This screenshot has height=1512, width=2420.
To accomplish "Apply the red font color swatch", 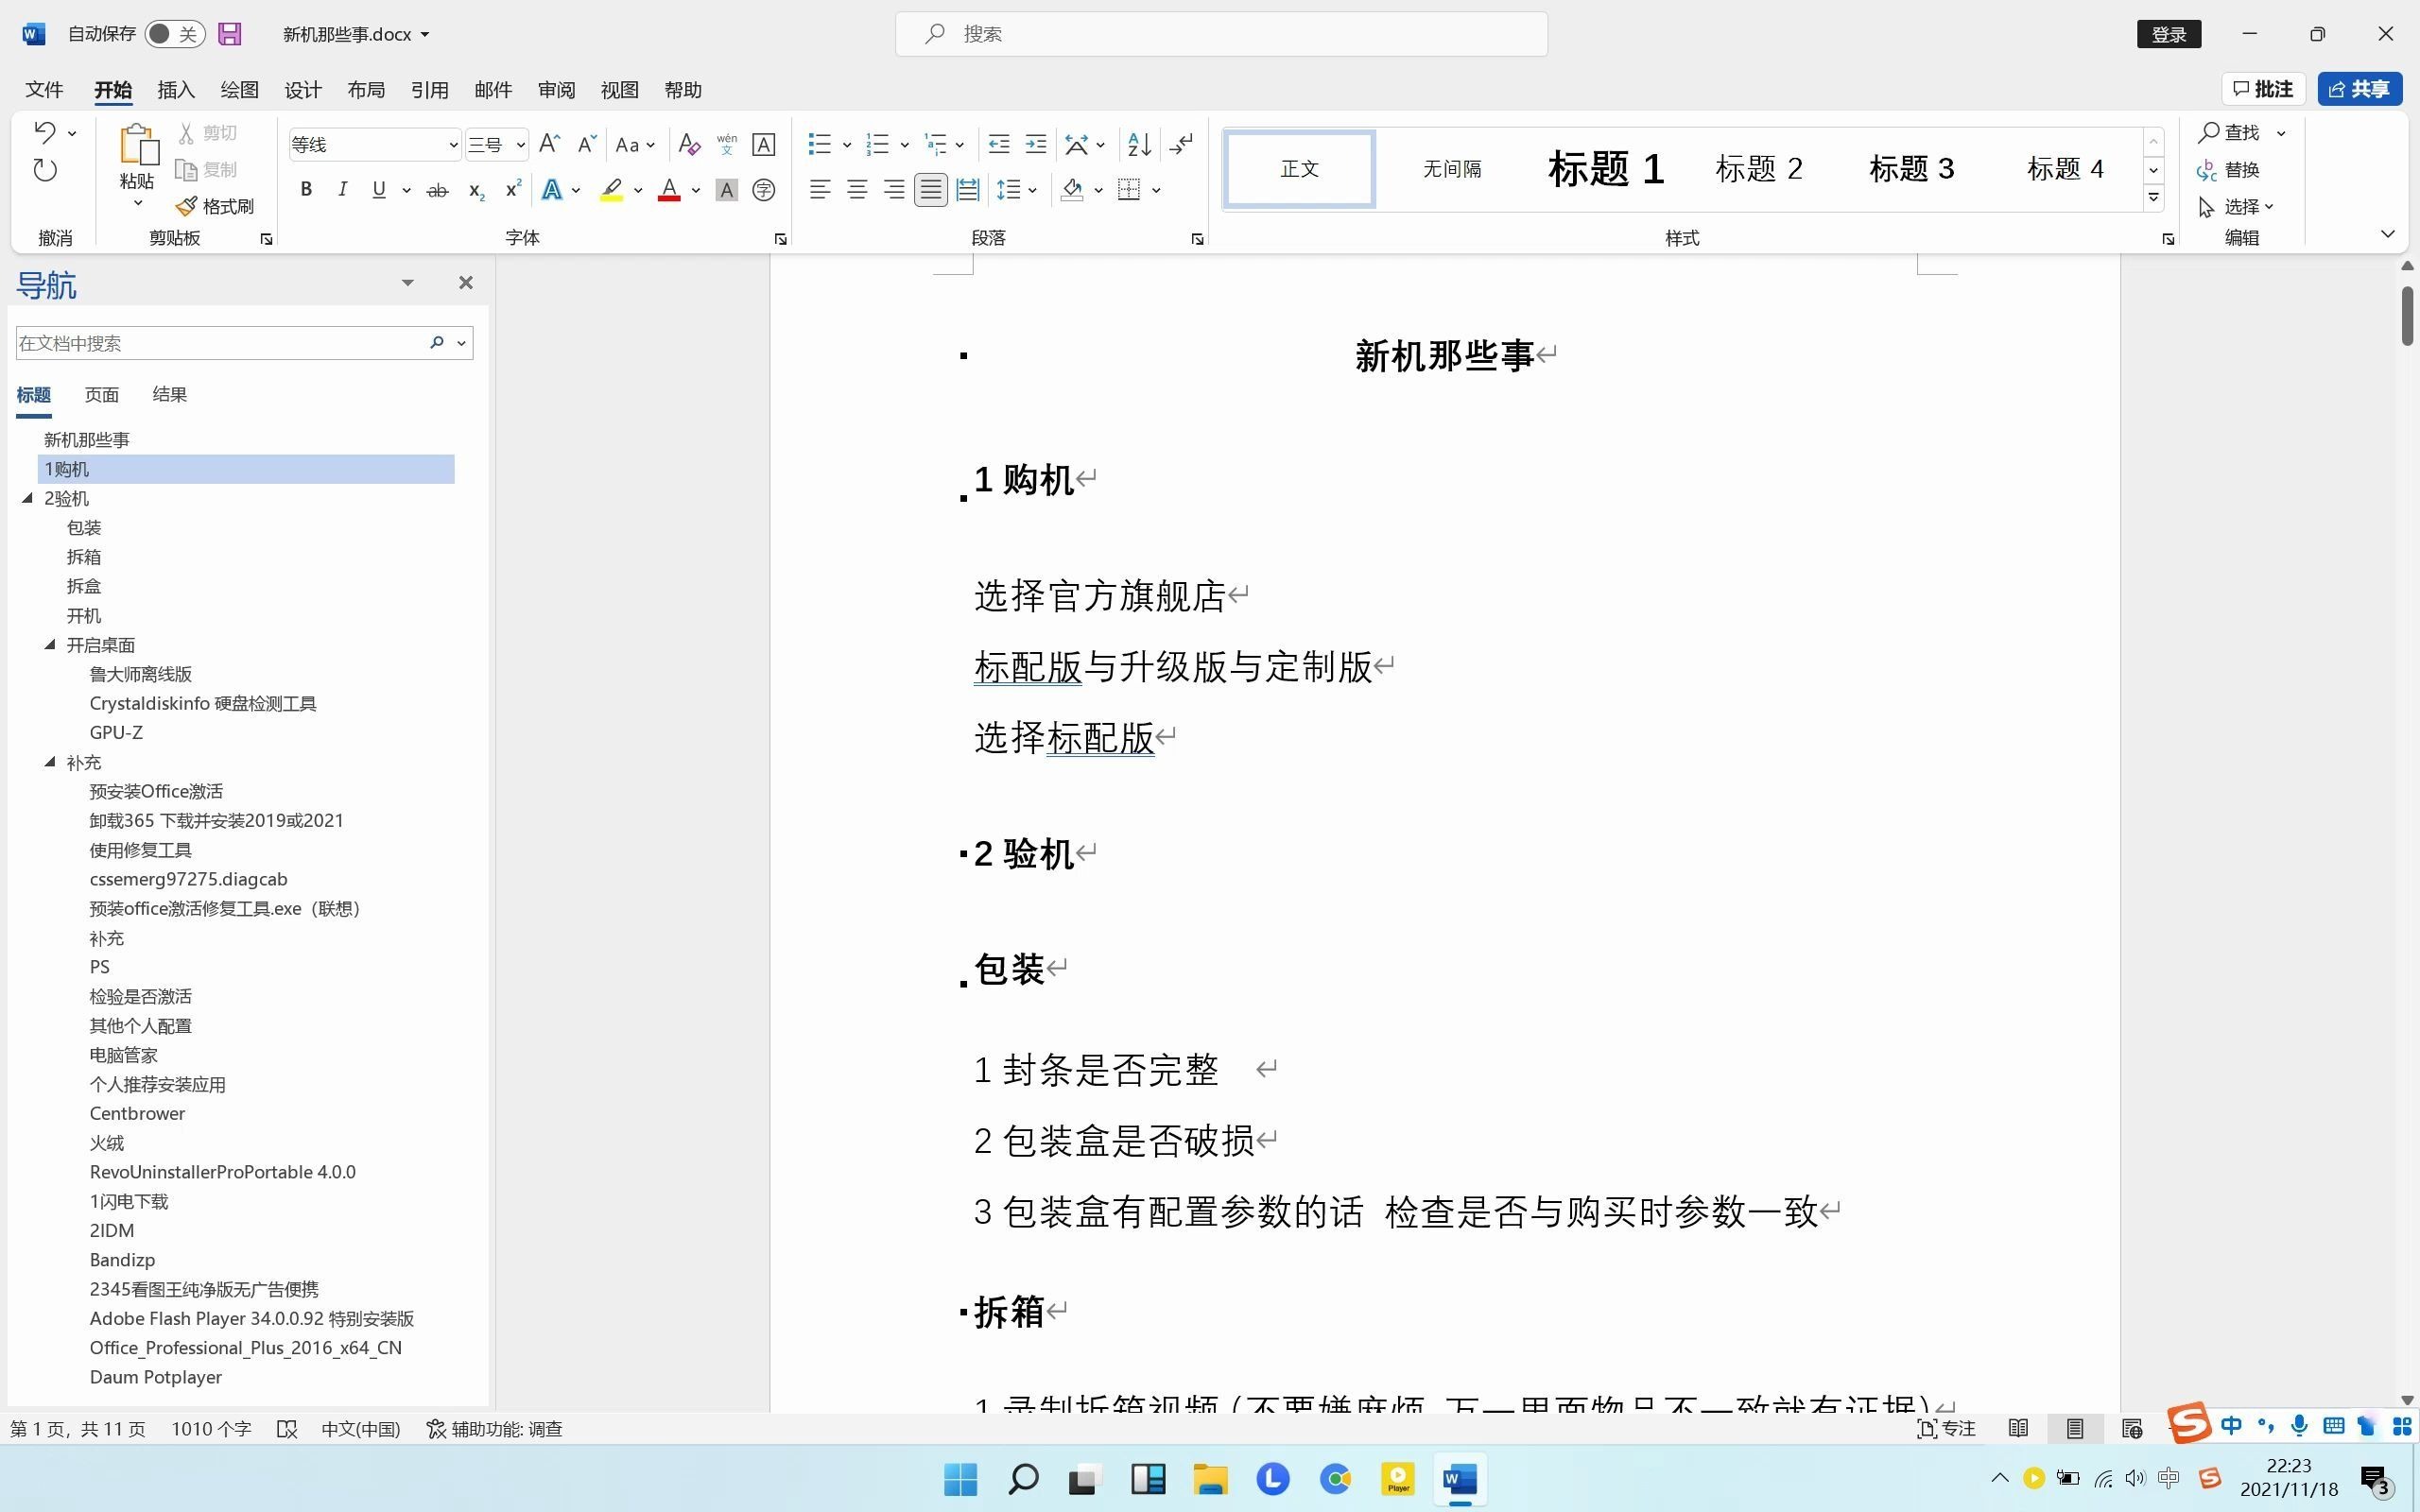I will point(669,189).
